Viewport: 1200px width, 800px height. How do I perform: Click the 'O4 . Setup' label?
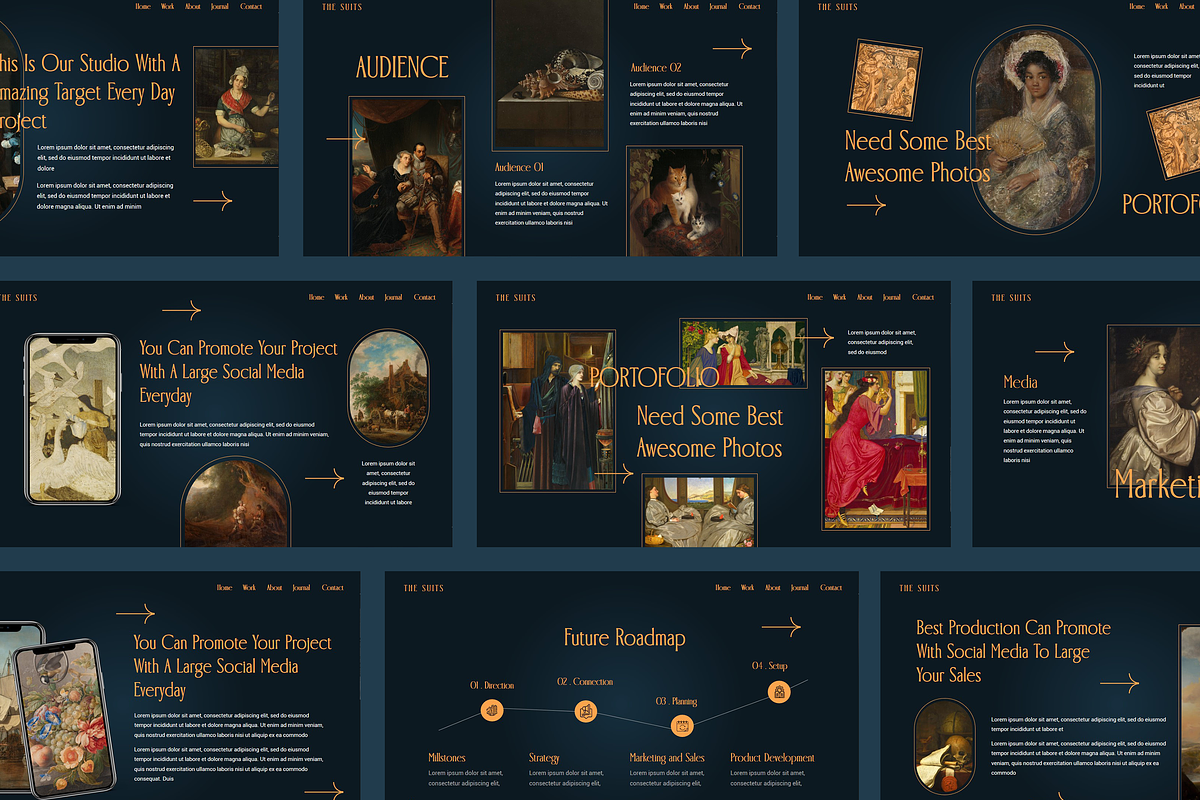pyautogui.click(x=770, y=665)
